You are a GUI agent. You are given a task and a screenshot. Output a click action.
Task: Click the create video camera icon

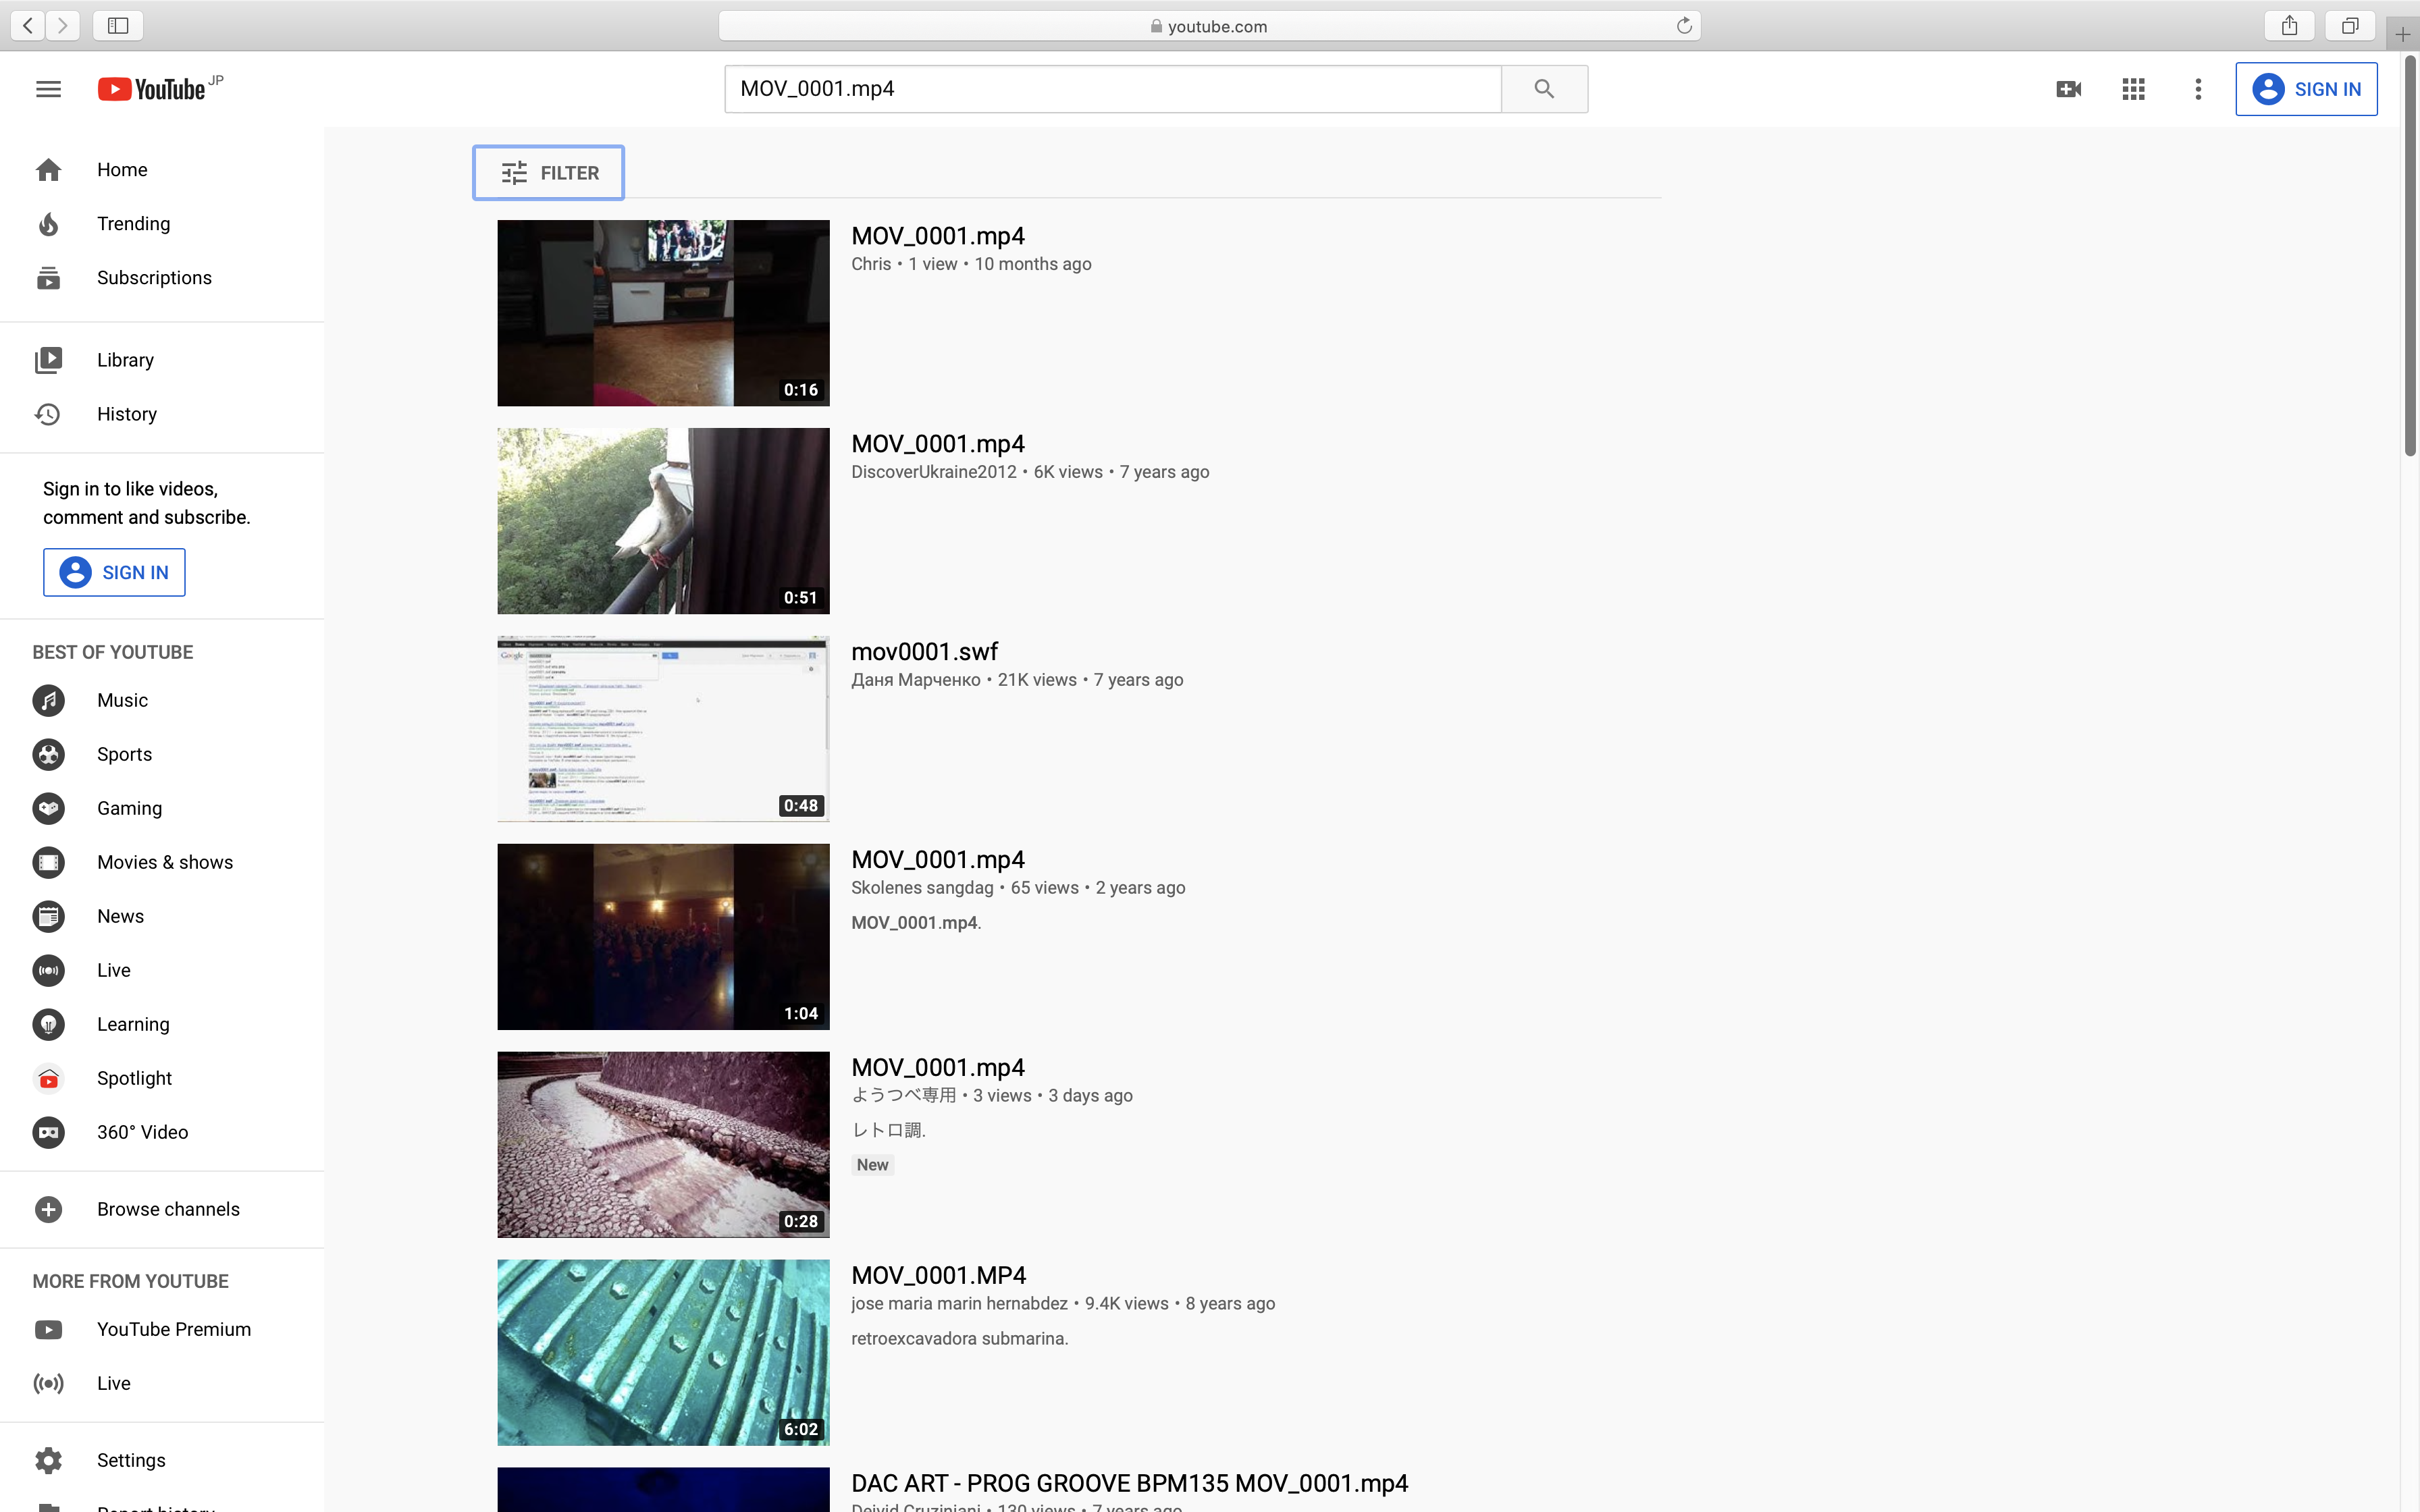pos(2068,89)
